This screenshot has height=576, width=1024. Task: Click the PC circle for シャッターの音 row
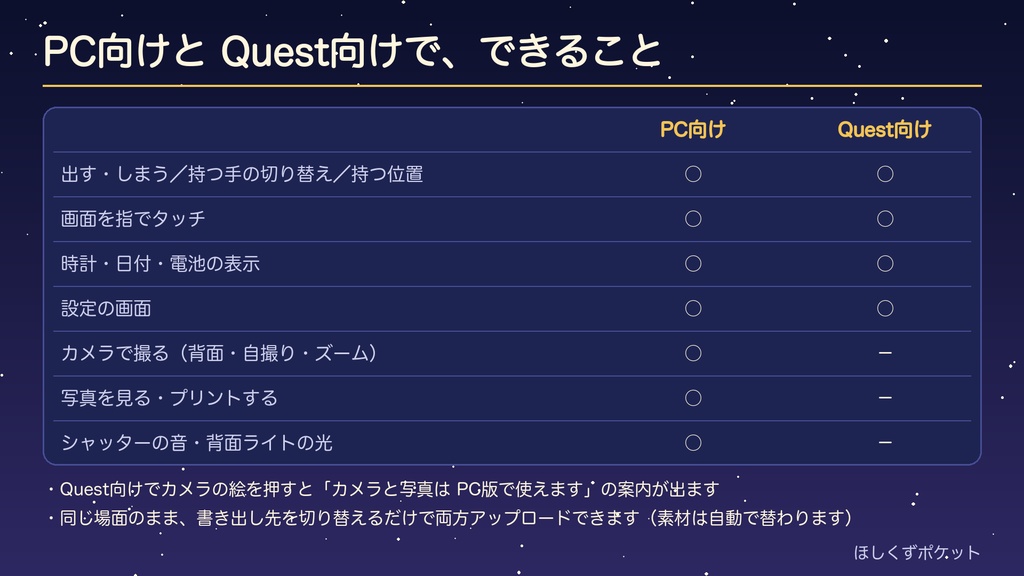tap(693, 443)
